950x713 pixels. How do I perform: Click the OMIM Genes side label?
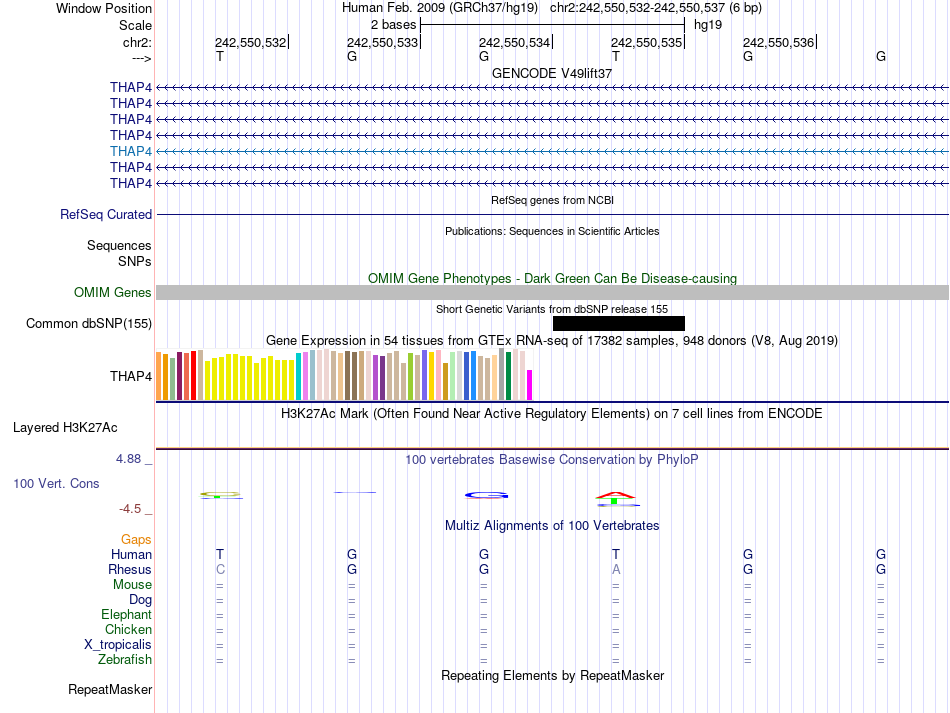pyautogui.click(x=113, y=293)
